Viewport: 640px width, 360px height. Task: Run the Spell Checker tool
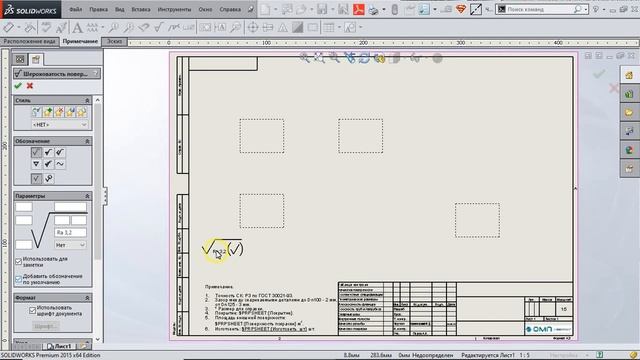[46, 28]
